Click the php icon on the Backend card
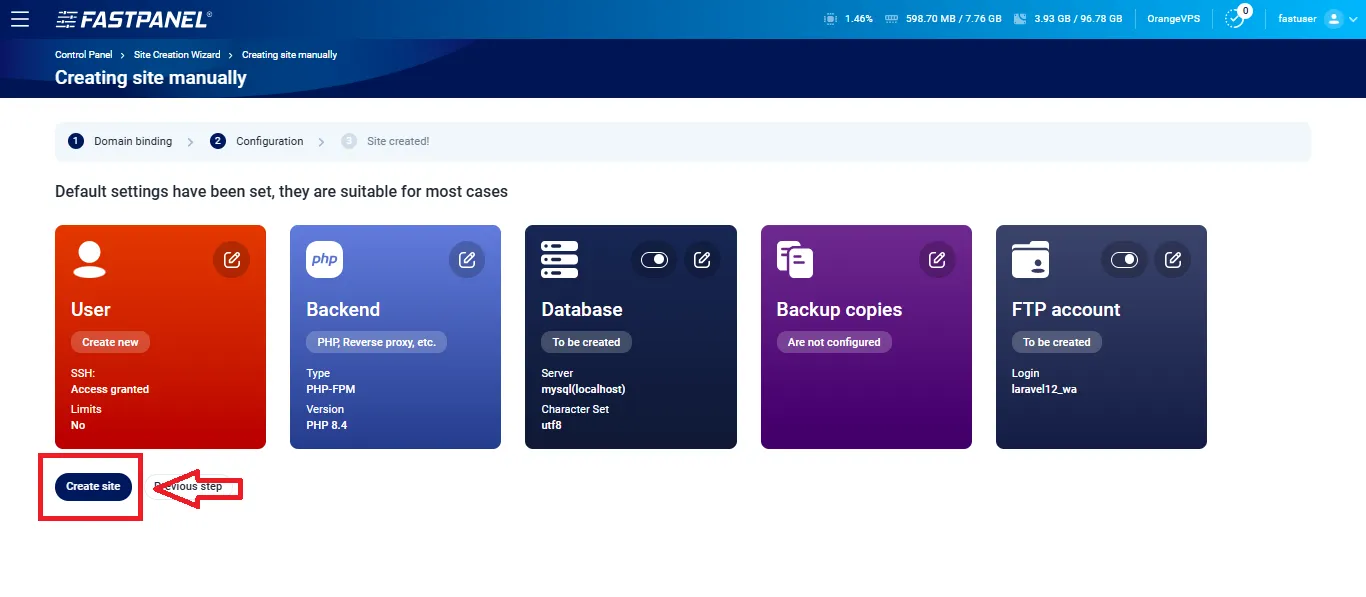 tap(324, 259)
